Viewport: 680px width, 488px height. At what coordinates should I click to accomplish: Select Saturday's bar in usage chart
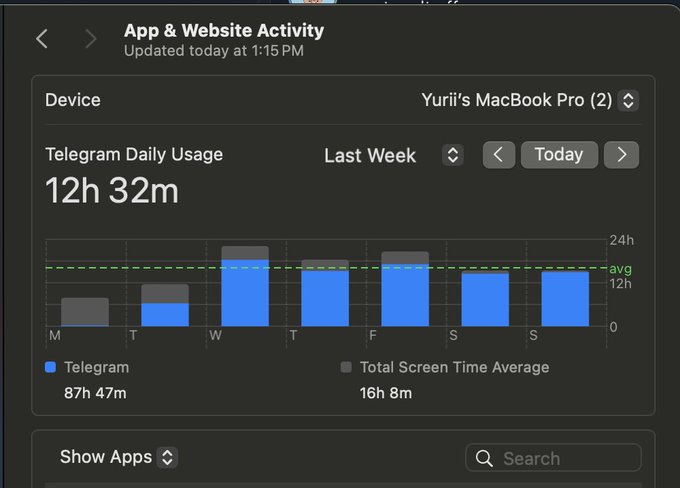485,299
